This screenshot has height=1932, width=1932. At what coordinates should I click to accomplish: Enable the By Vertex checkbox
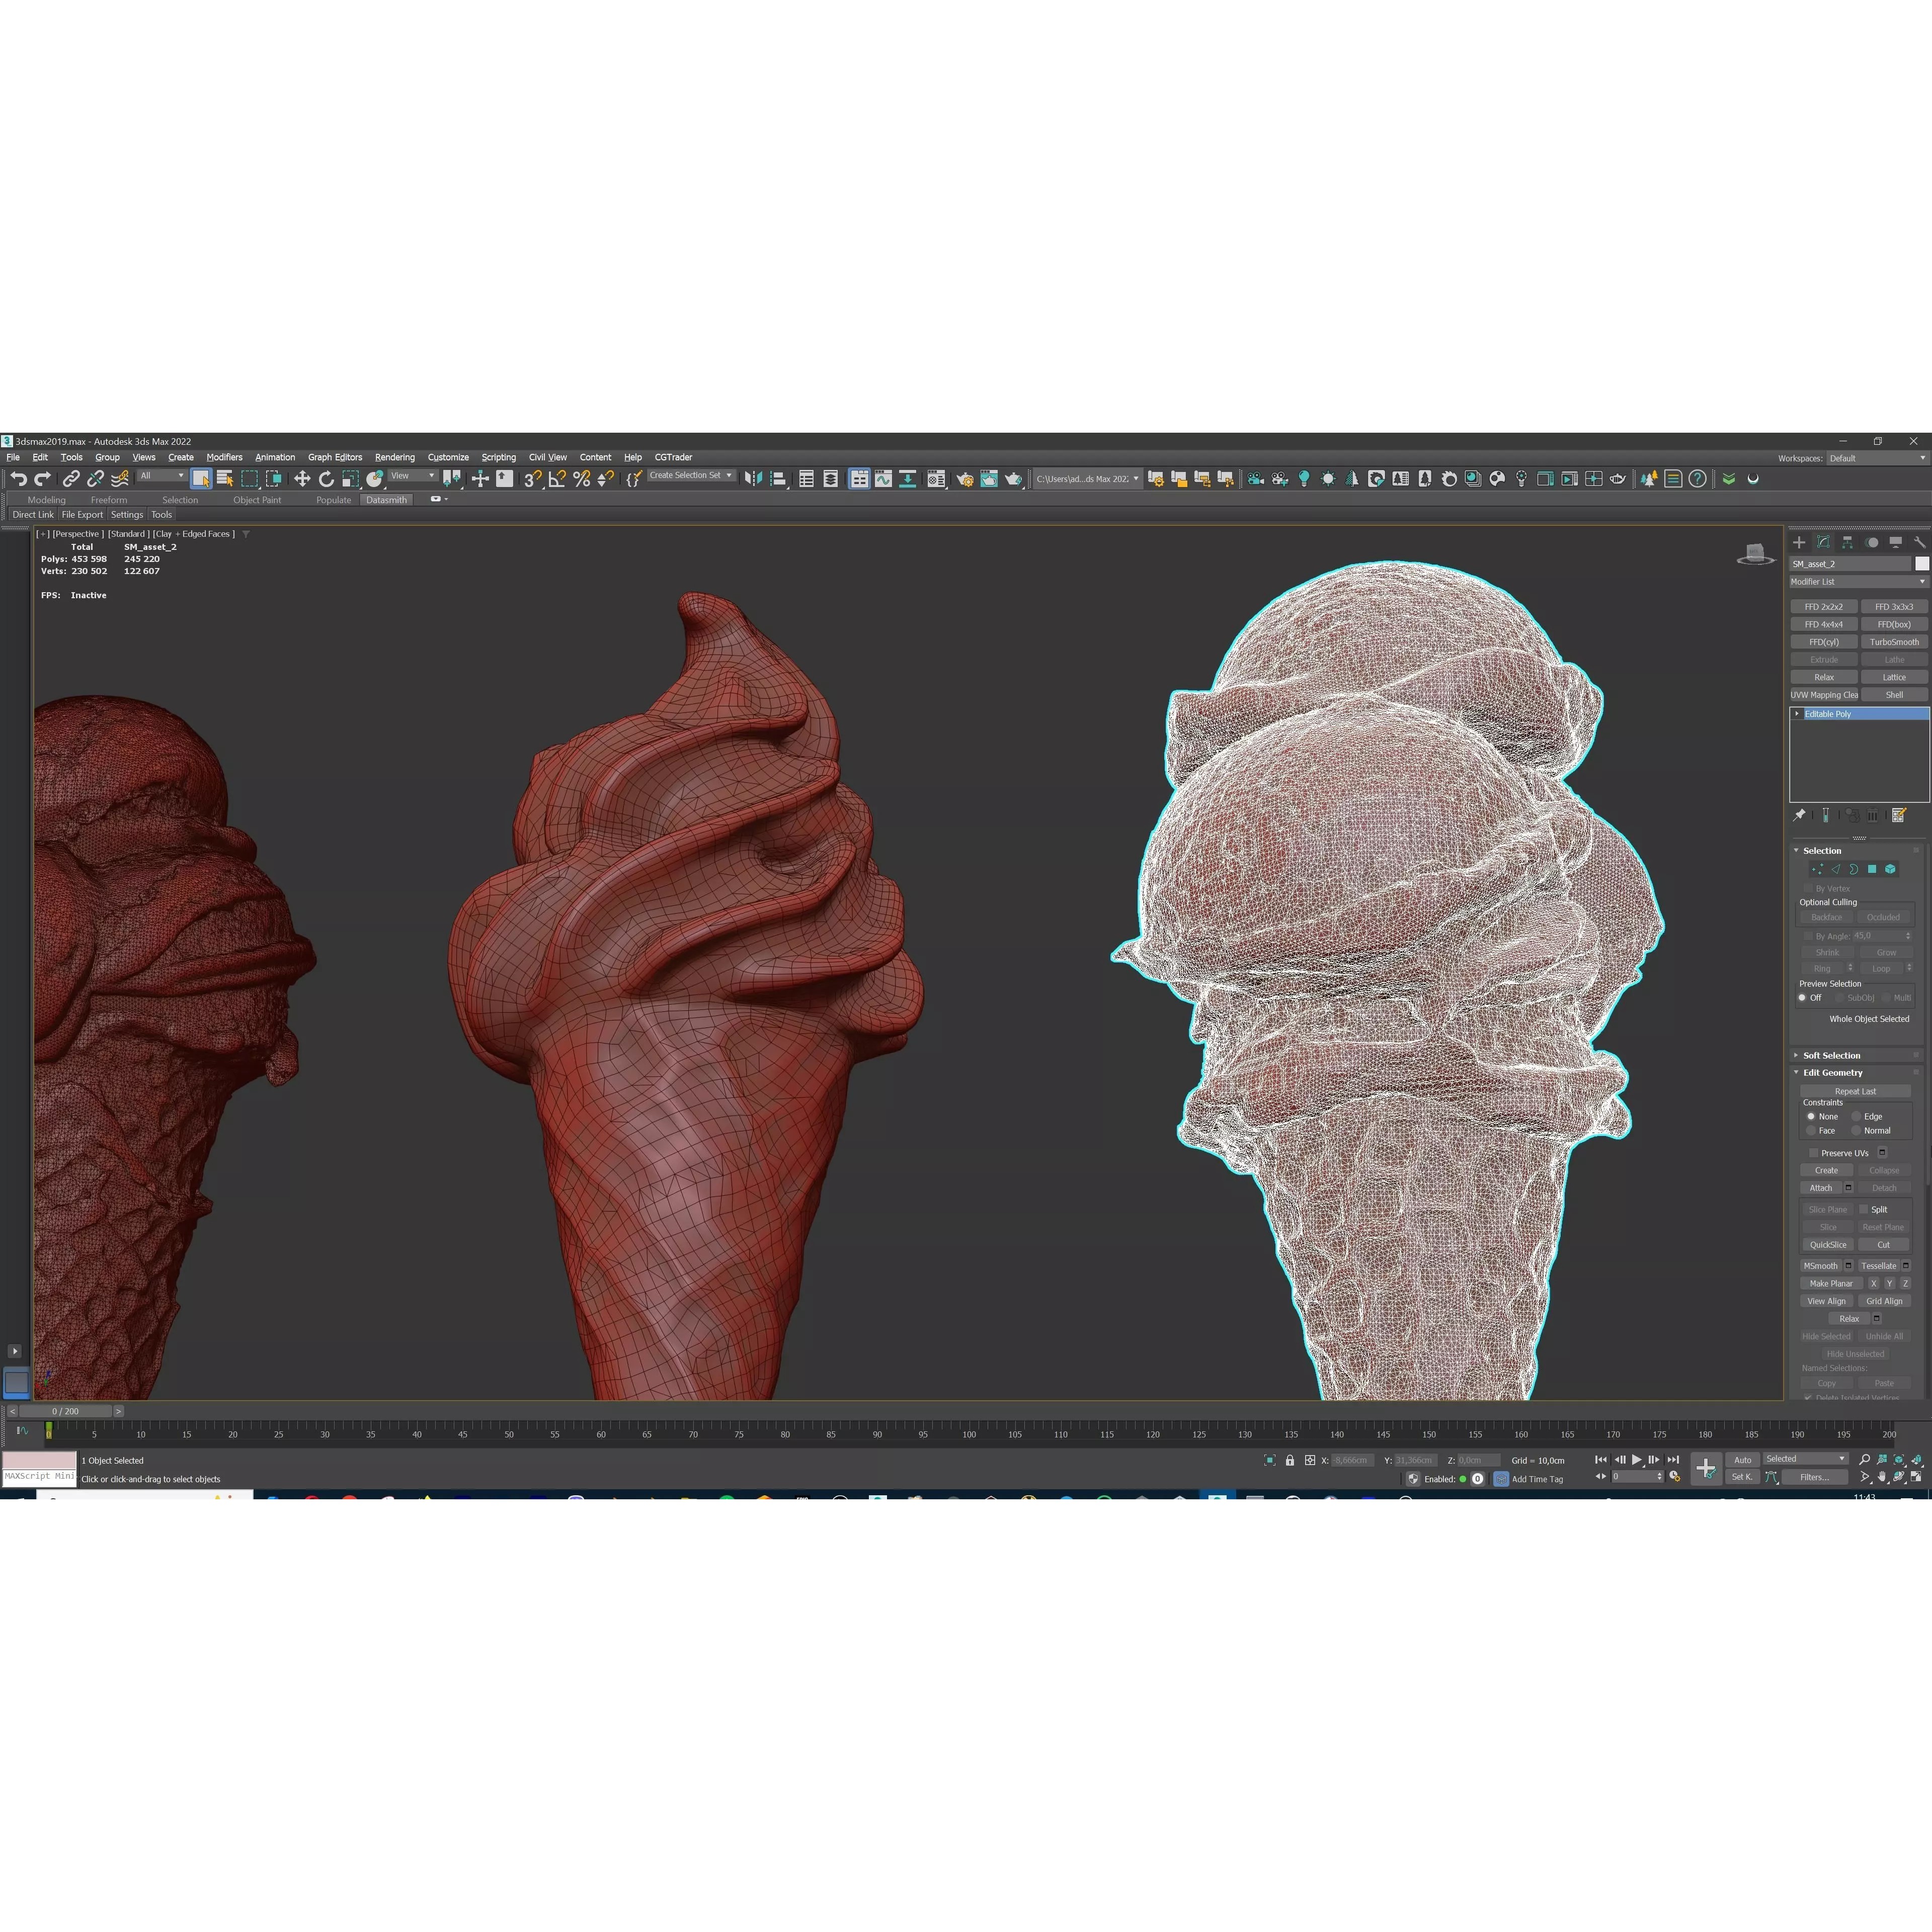pos(1808,888)
